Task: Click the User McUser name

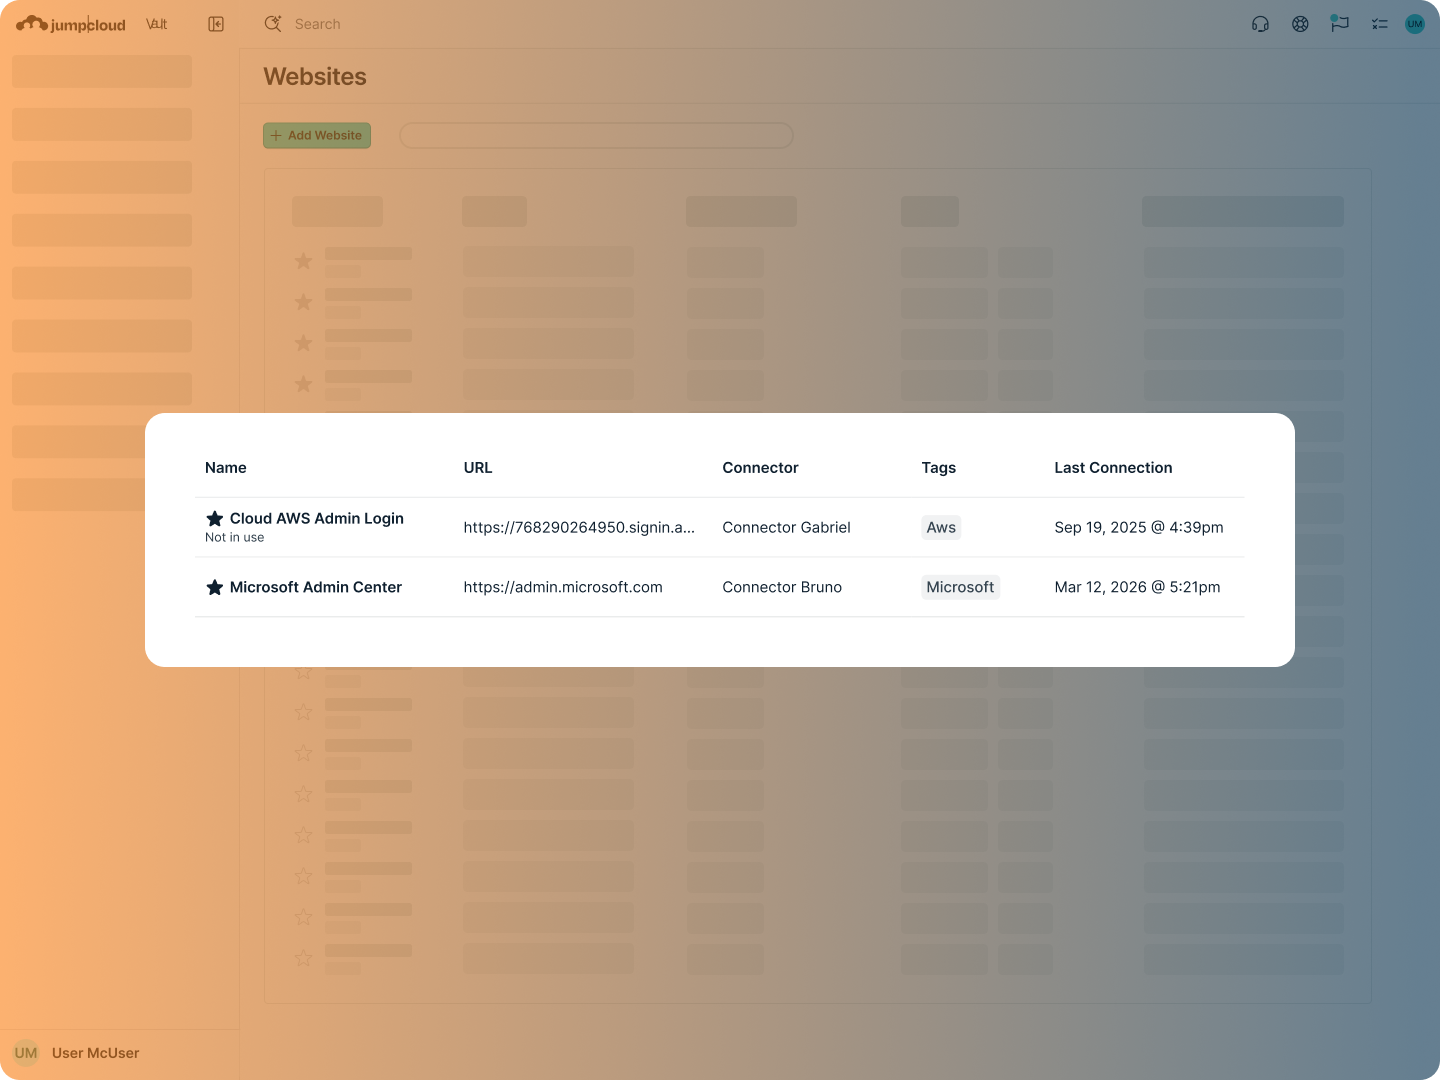Action: (96, 1053)
